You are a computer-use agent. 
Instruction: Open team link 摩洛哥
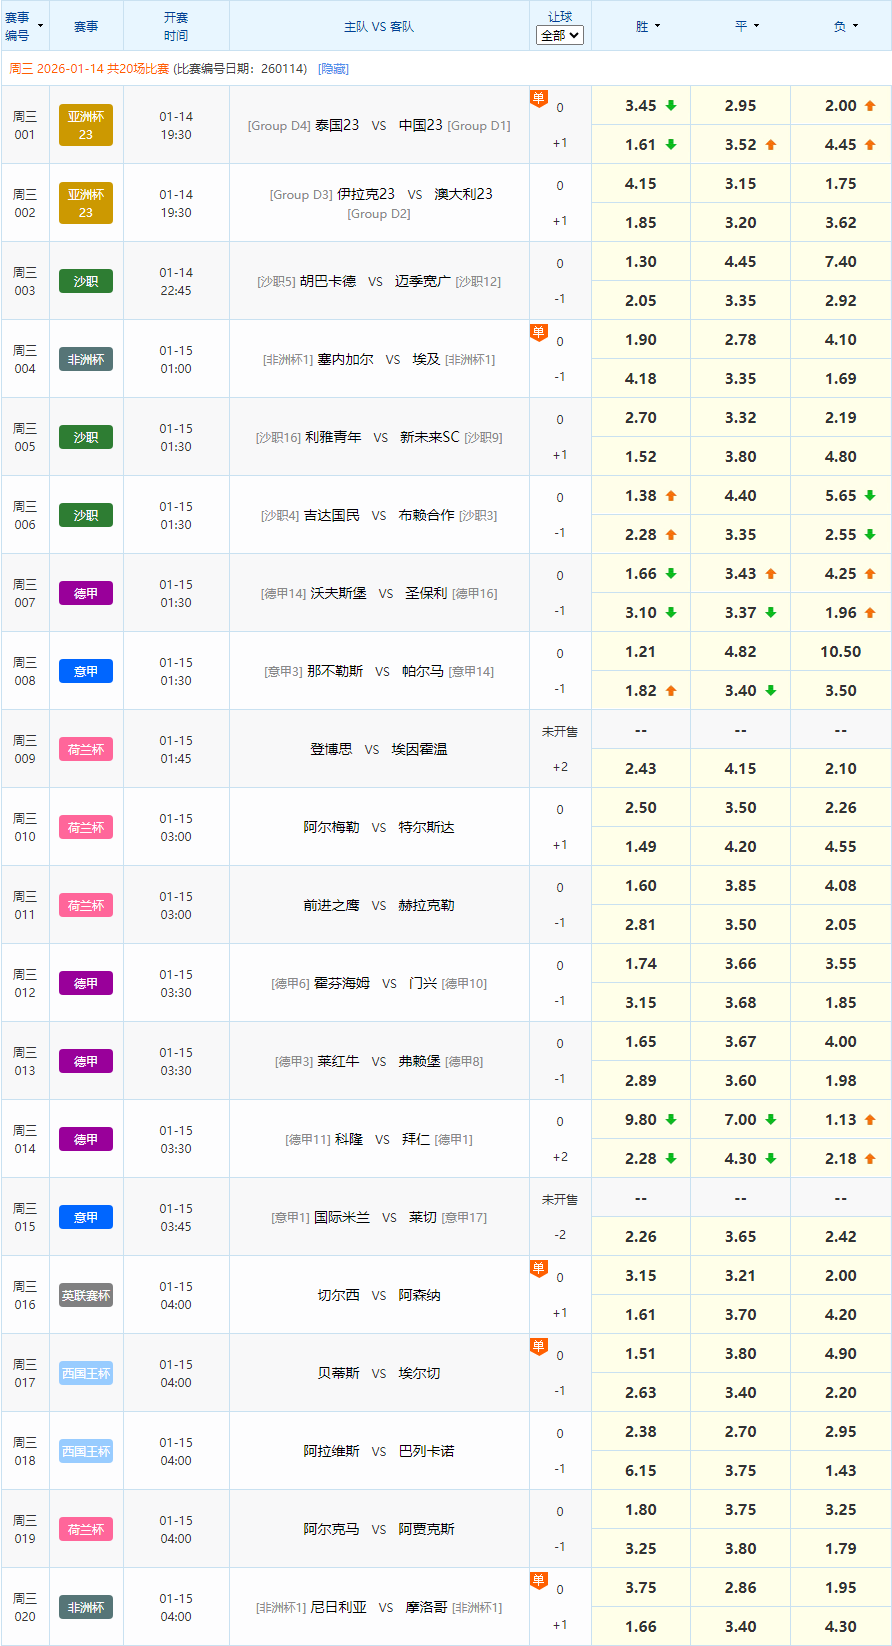click(x=426, y=1607)
